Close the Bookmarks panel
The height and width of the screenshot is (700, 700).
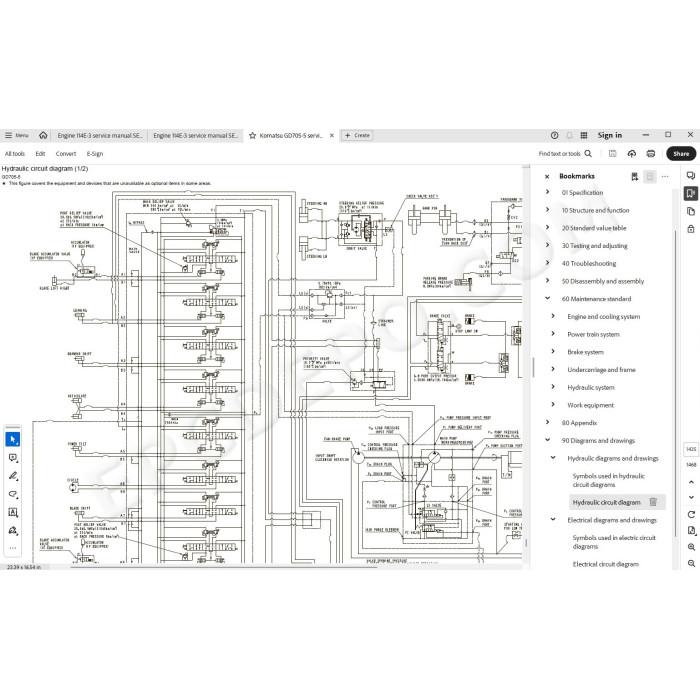pyautogui.click(x=547, y=177)
